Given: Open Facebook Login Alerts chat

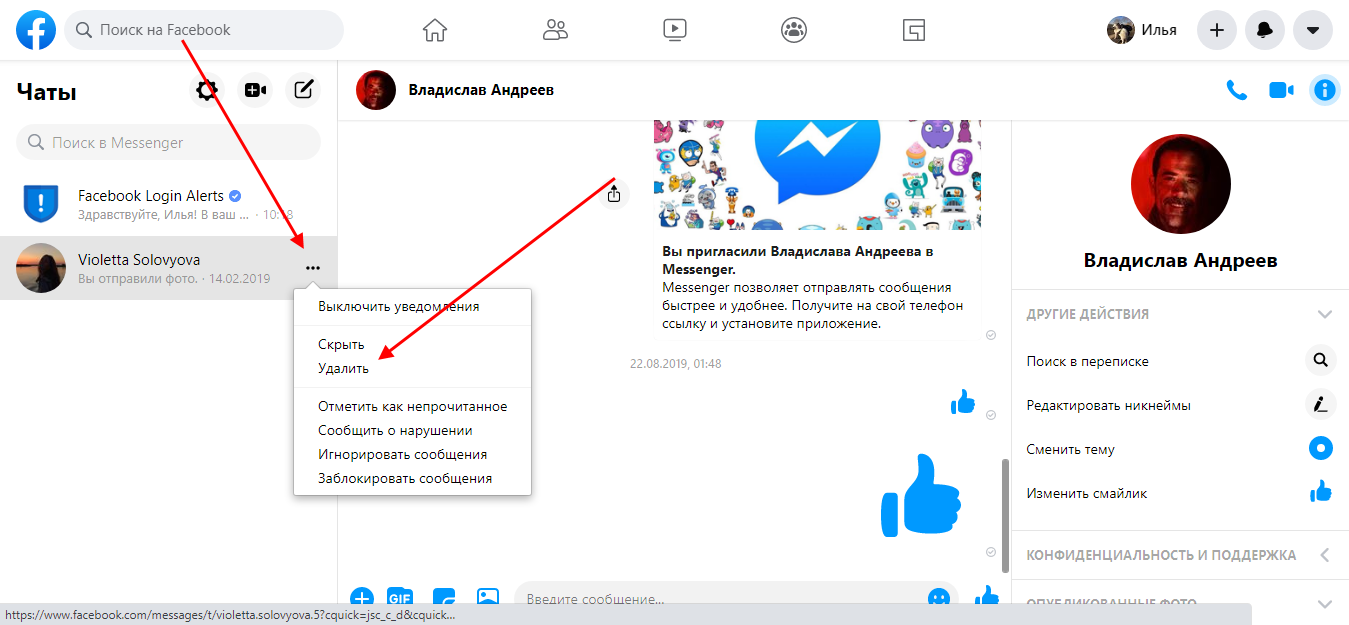Looking at the screenshot, I should pyautogui.click(x=169, y=204).
